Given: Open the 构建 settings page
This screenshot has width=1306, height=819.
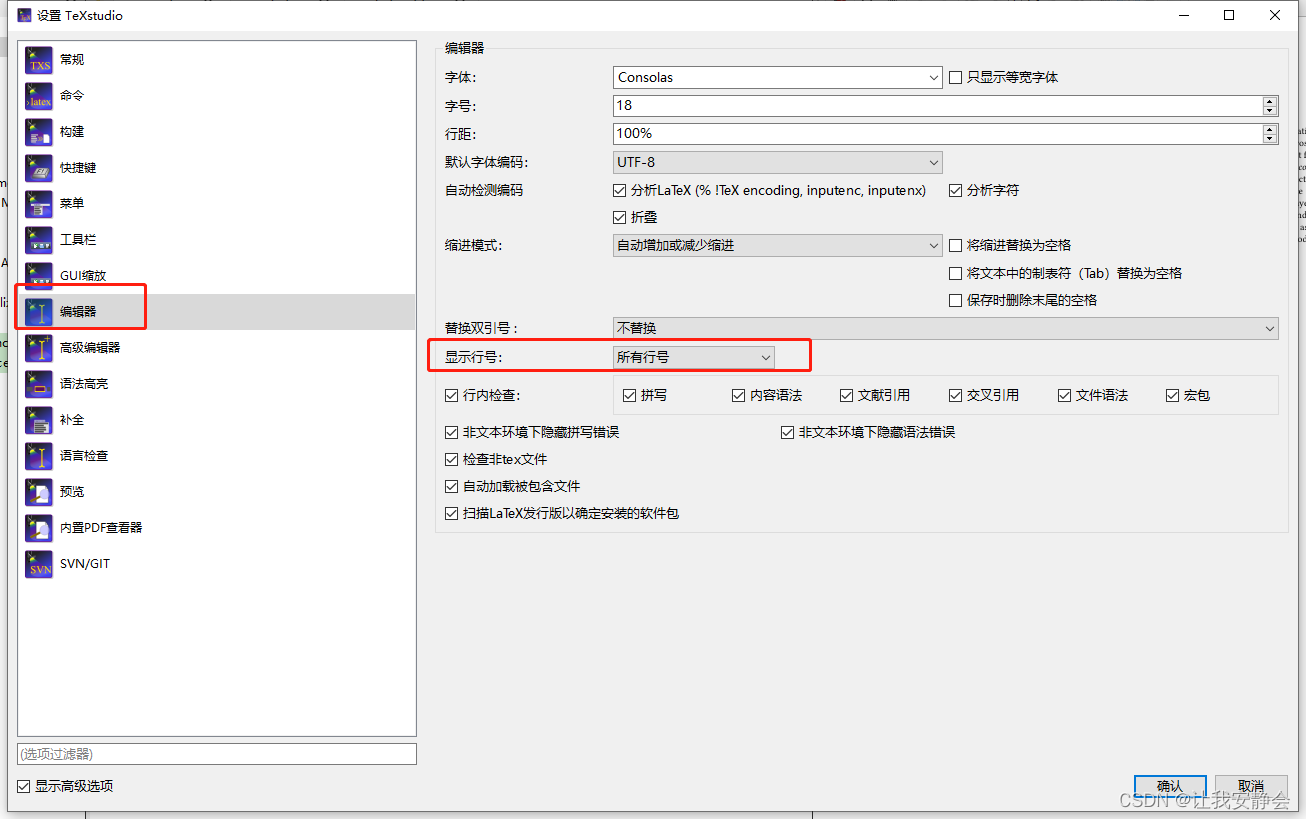Looking at the screenshot, I should point(216,132).
